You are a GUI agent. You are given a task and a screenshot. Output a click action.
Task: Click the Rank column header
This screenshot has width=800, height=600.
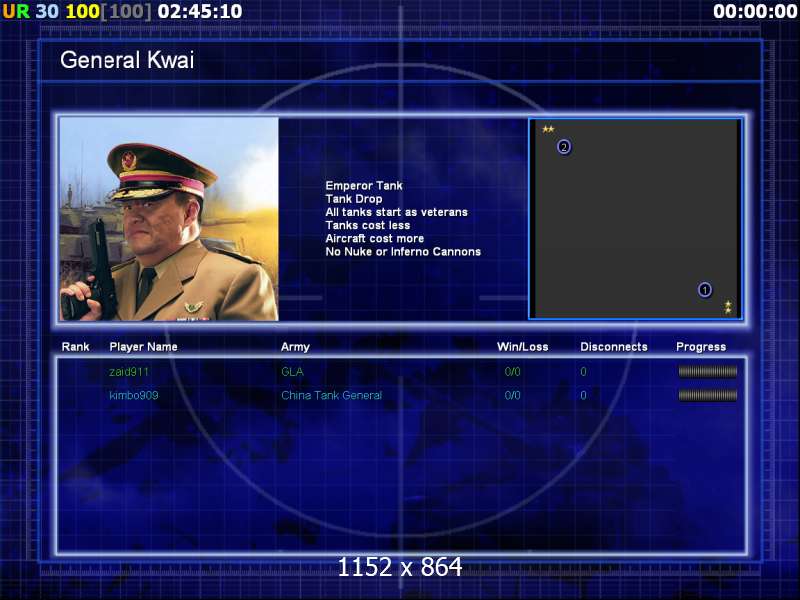(76, 347)
